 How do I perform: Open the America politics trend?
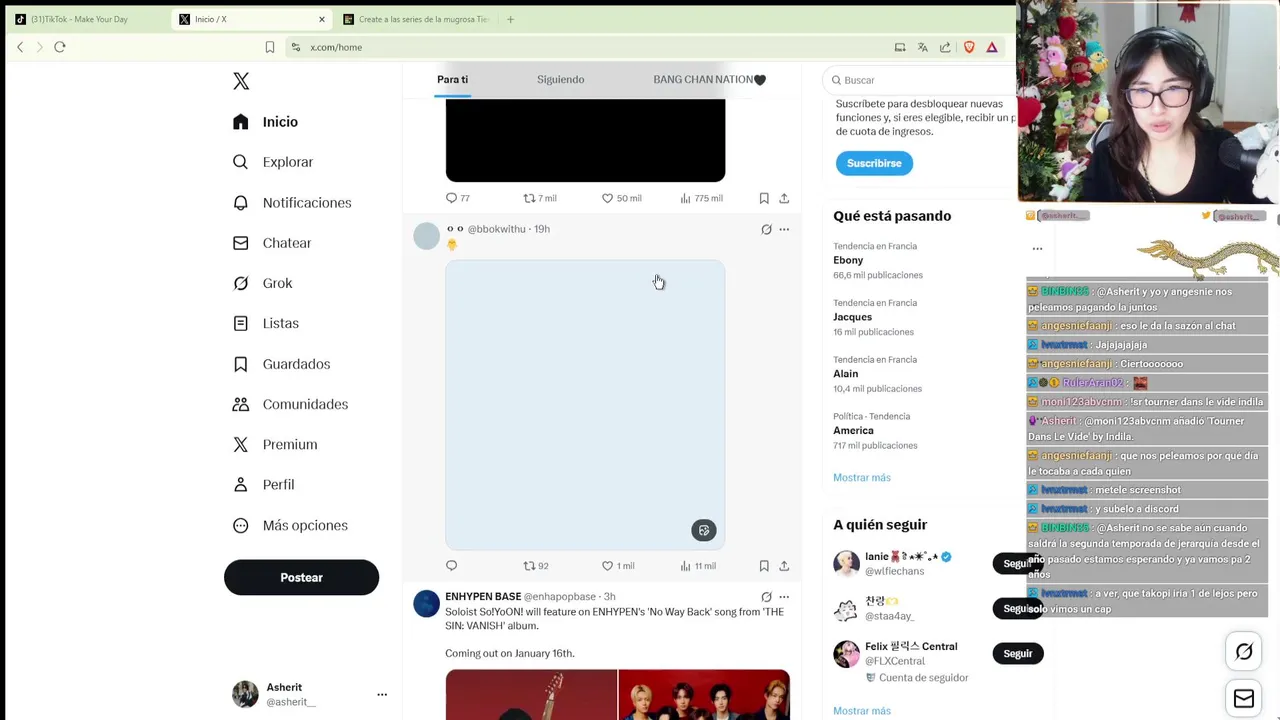tap(853, 431)
